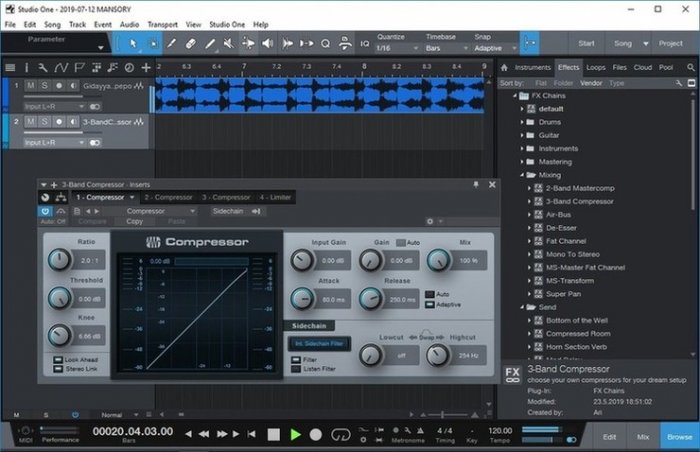
Task: Mute track 1 with M button
Action: click(x=31, y=86)
